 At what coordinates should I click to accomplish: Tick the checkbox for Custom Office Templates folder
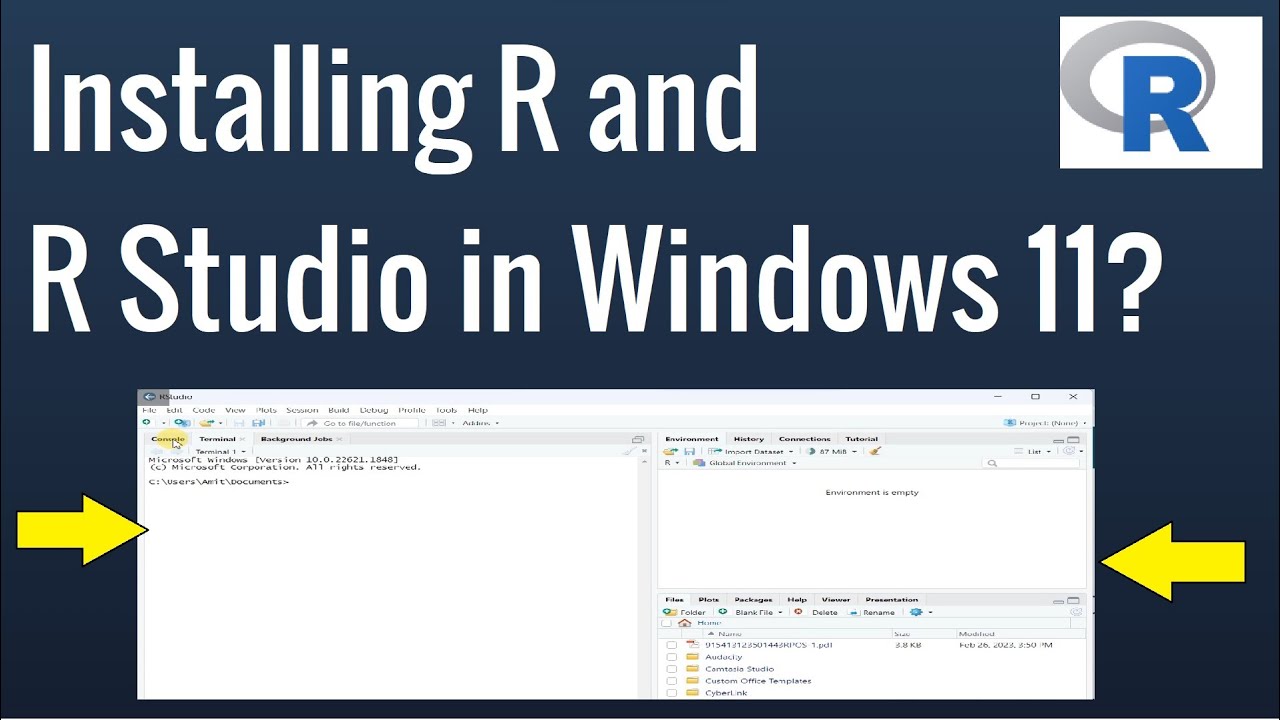(672, 681)
